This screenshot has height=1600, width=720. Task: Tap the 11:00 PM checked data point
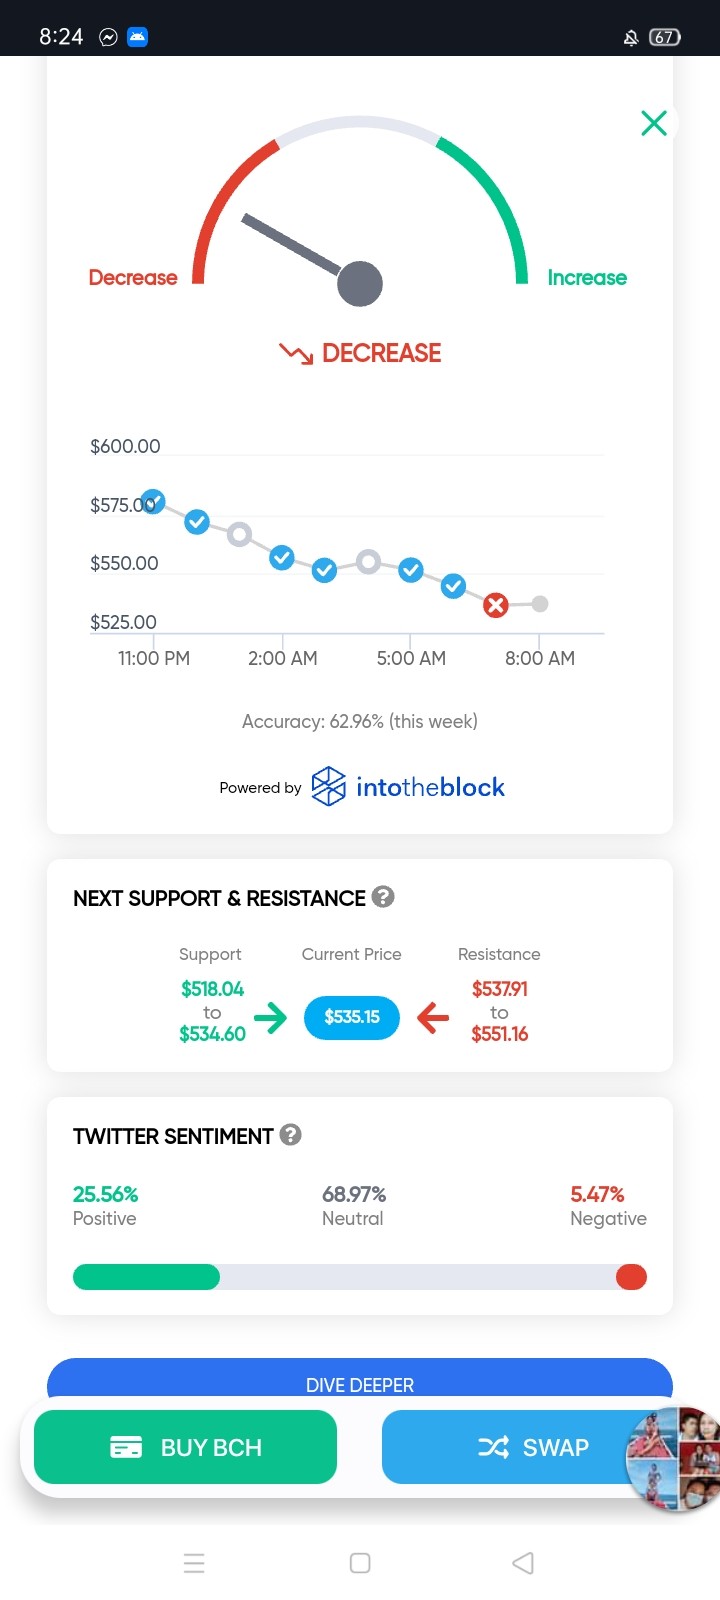152,501
